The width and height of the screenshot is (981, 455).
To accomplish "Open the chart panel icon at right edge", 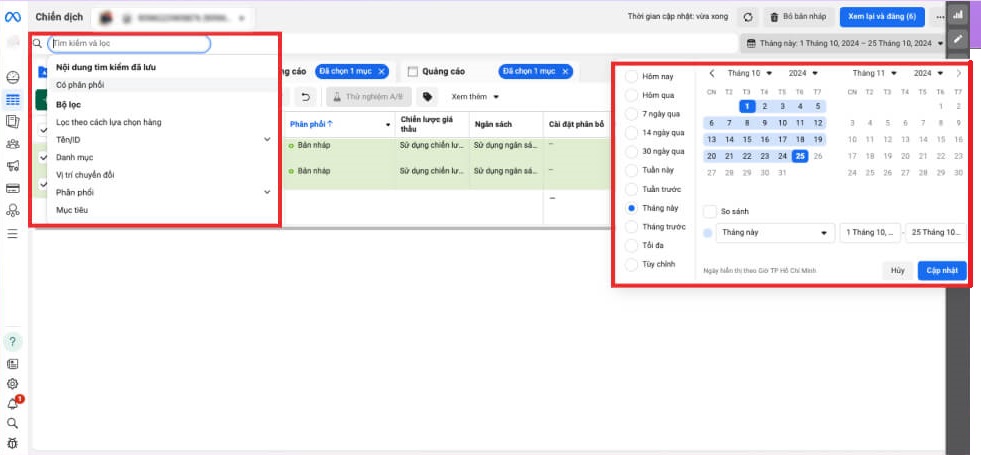I will pyautogui.click(x=959, y=15).
